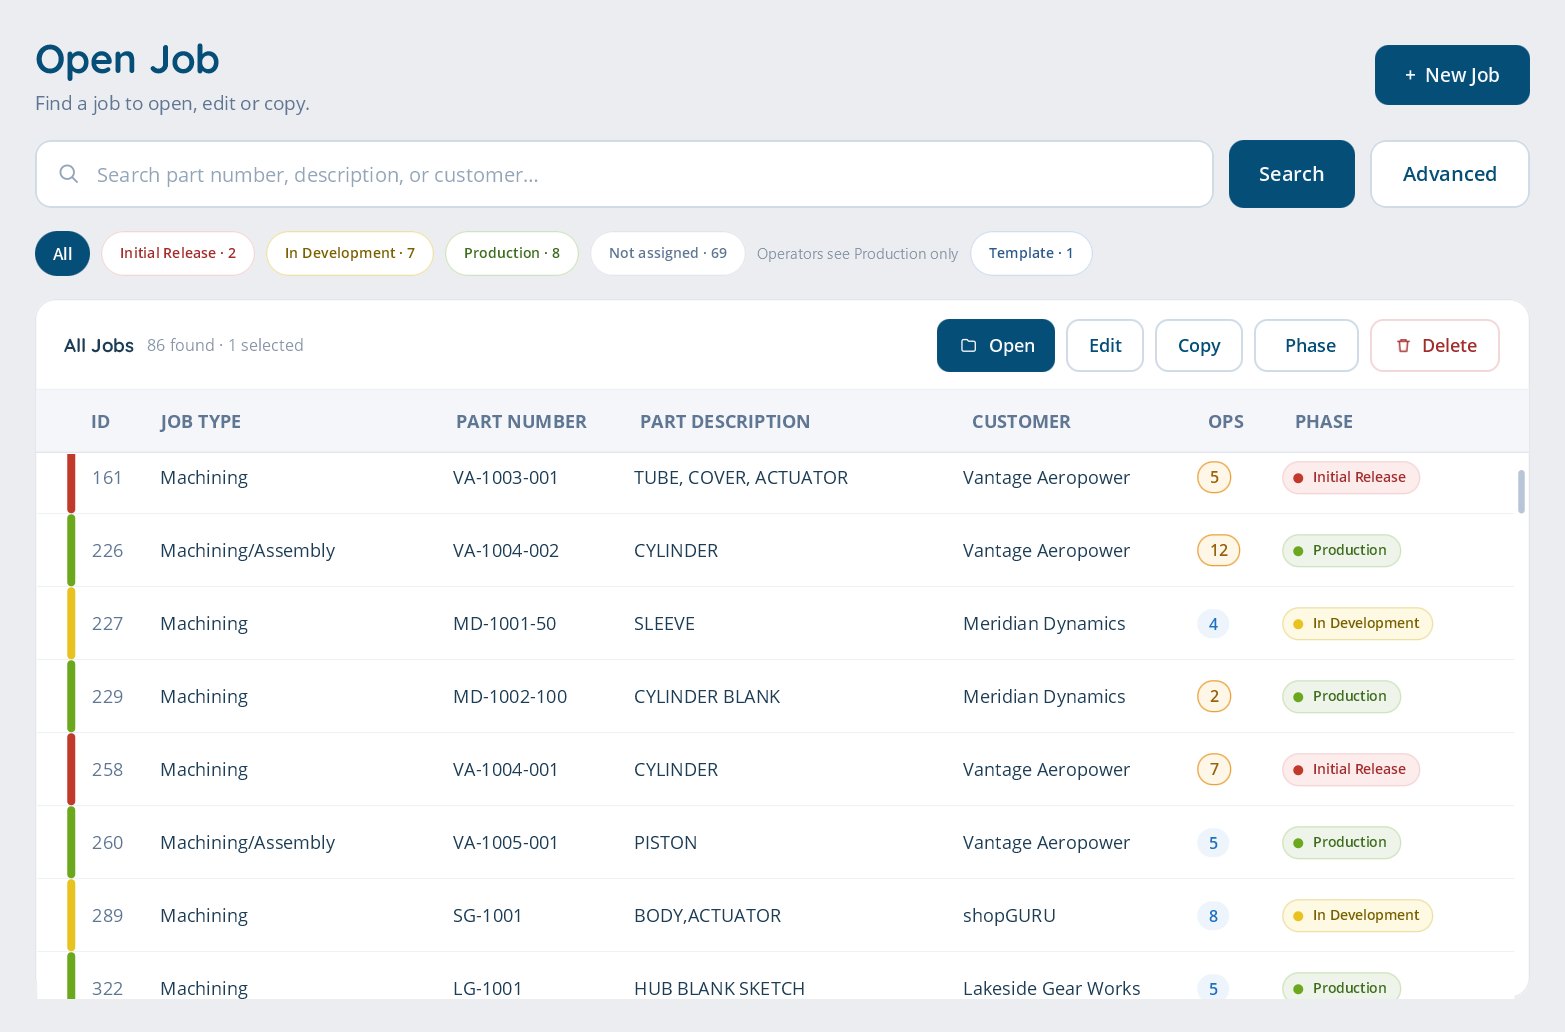Sort by PHASE column header

pos(1324,422)
